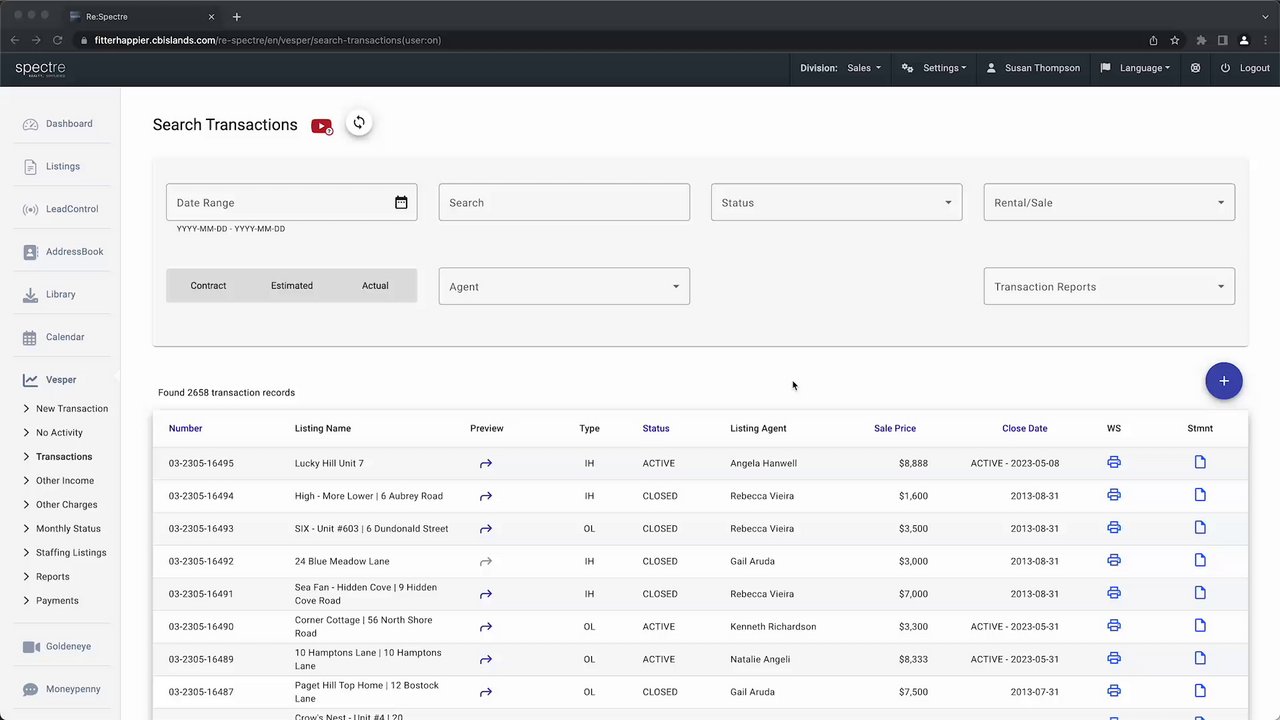
Task: Click the Goldeneye camera icon in sidebar
Action: click(31, 647)
